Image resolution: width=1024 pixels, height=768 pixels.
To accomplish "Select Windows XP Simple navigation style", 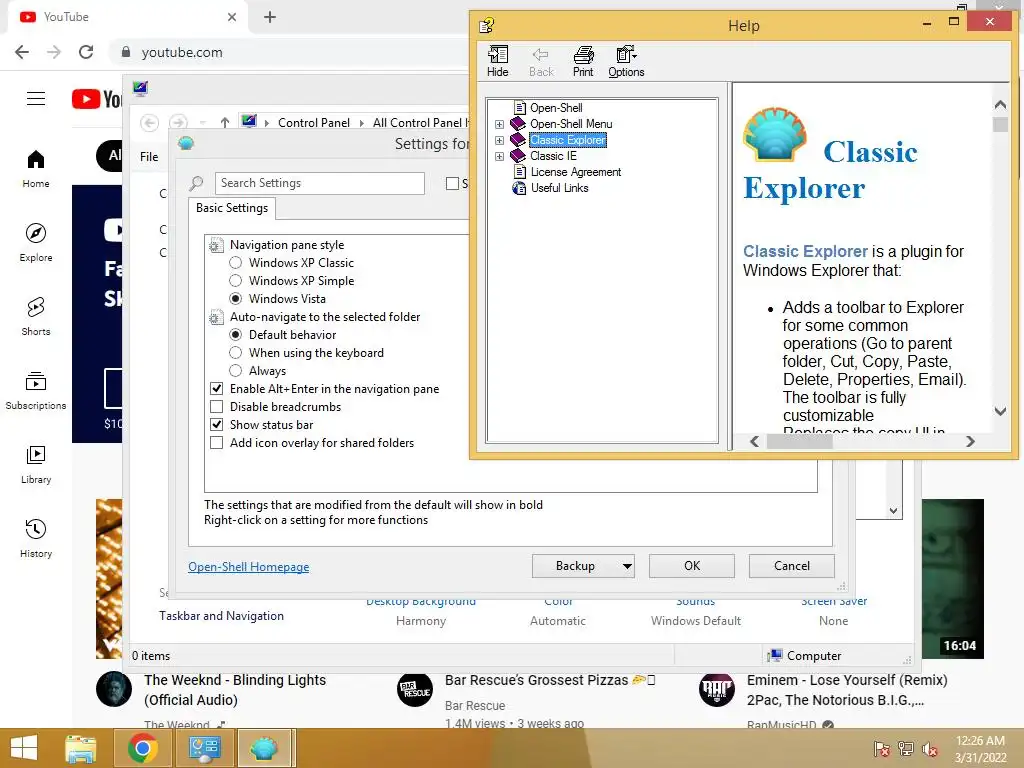I will point(236,281).
